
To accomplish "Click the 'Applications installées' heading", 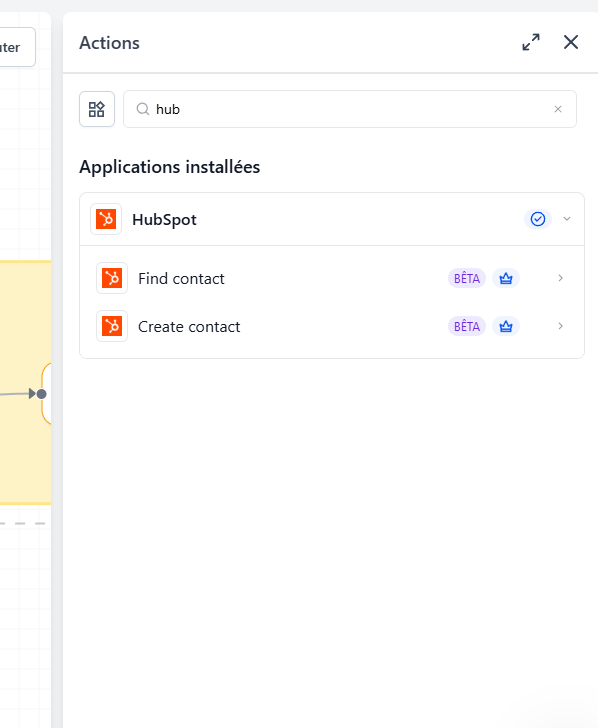I will pos(169,167).
